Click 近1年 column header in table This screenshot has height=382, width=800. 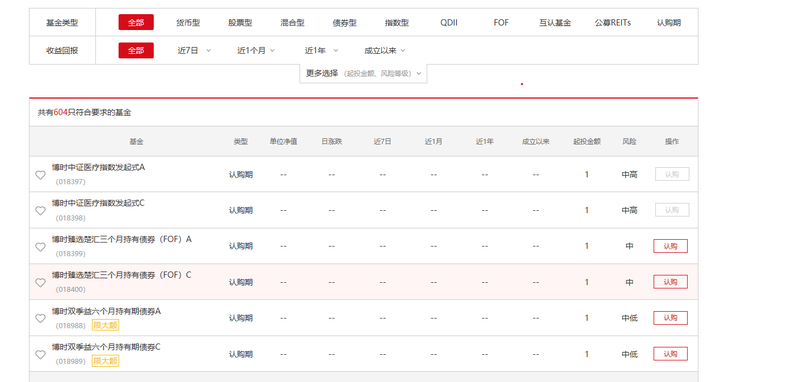click(x=485, y=142)
